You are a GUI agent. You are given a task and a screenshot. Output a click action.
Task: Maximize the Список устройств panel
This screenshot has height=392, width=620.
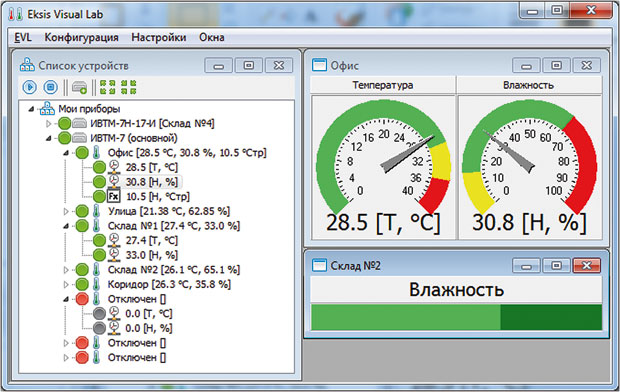[x=249, y=65]
